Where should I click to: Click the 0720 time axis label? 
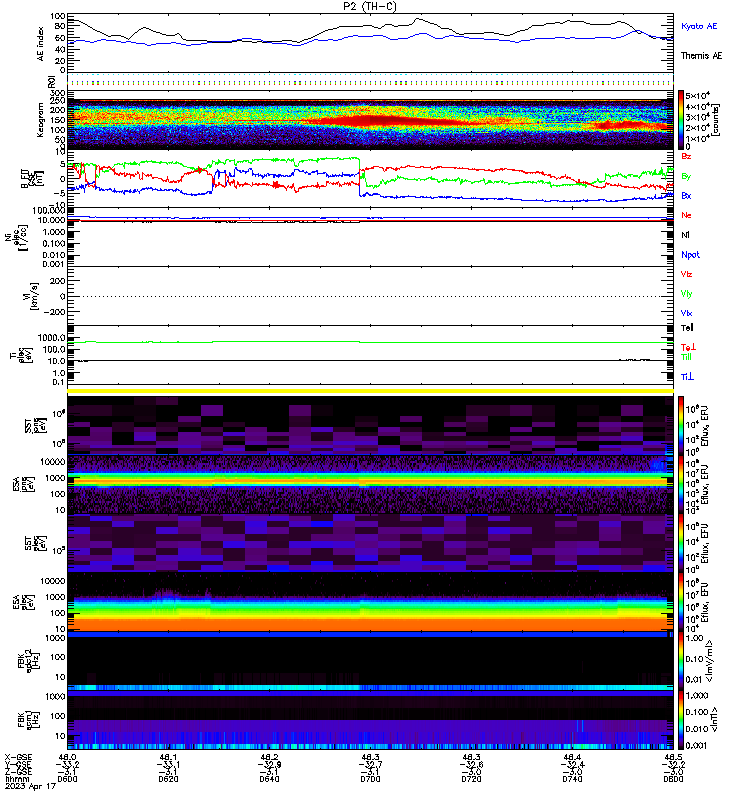coord(471,779)
